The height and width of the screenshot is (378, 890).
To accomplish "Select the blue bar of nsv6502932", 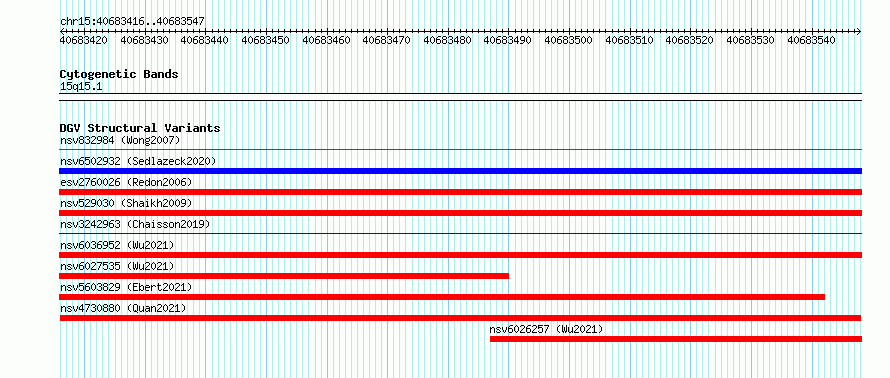I will (460, 171).
